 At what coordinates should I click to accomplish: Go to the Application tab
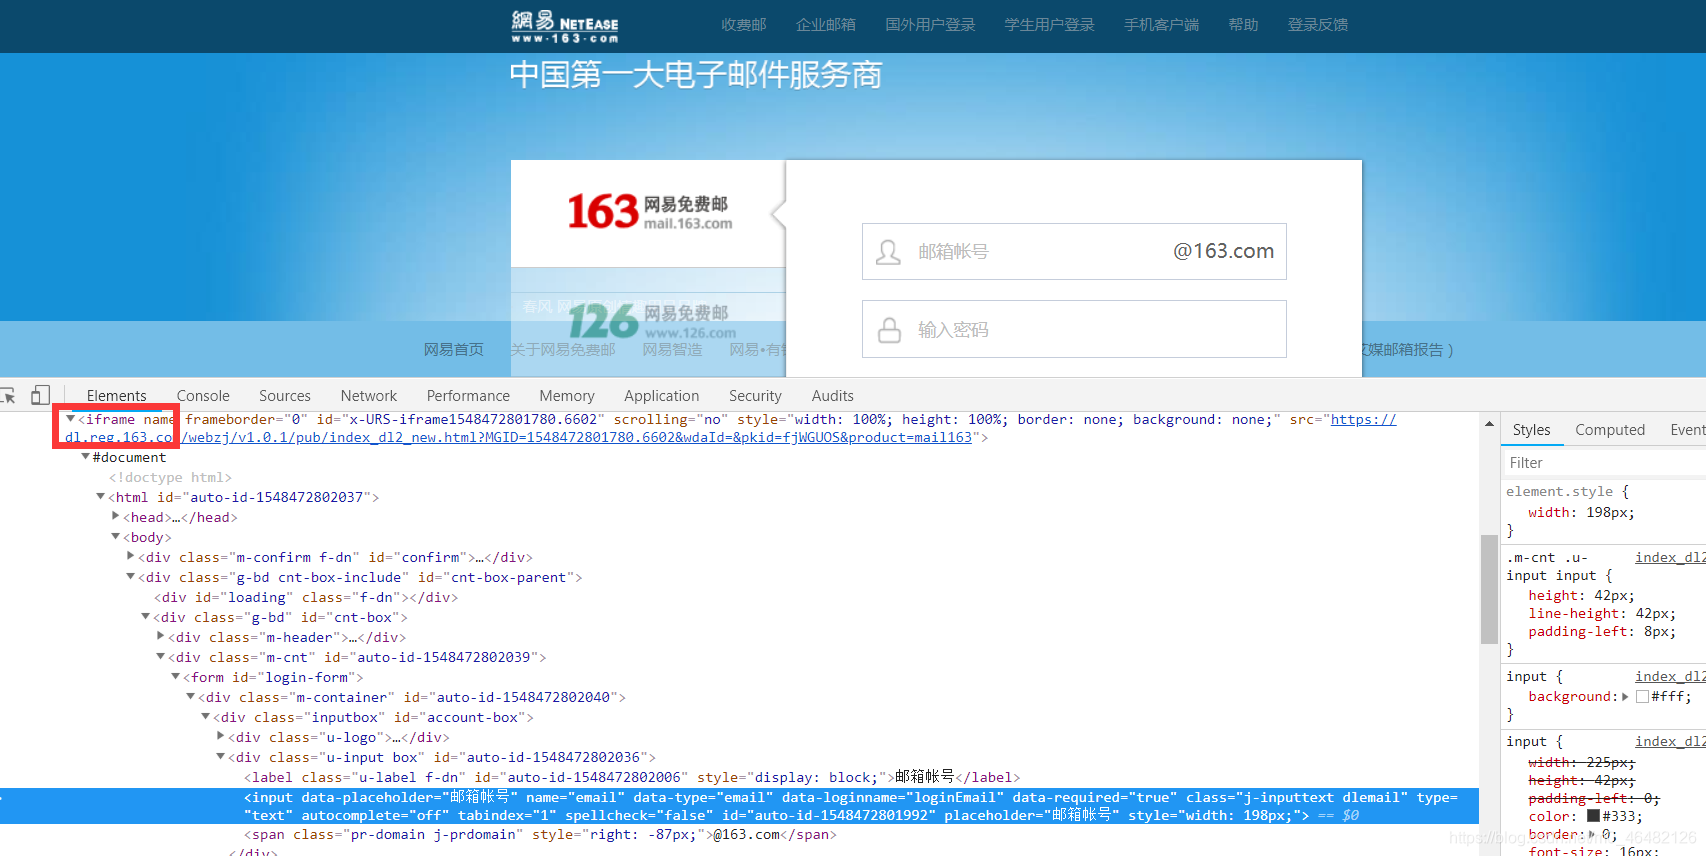[662, 396]
